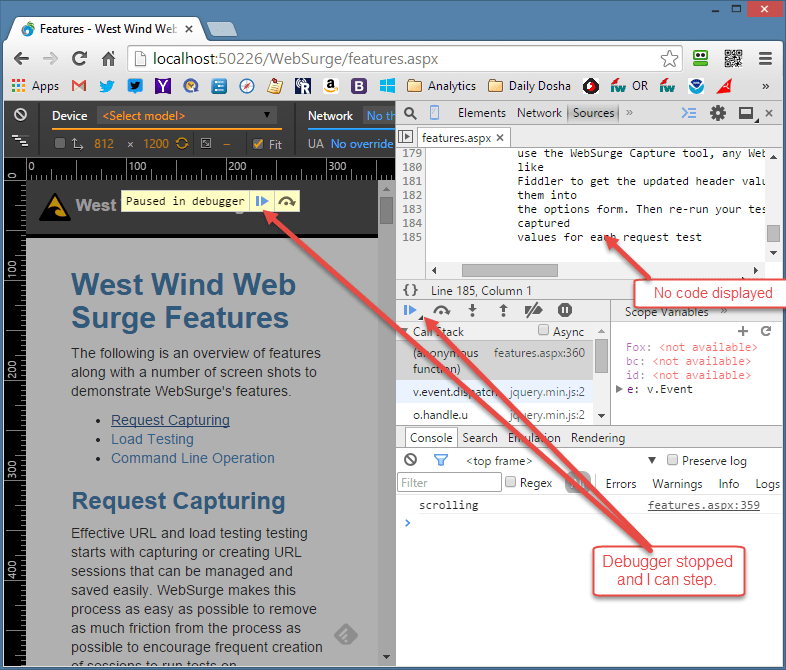Filter console by Errors

[621, 484]
